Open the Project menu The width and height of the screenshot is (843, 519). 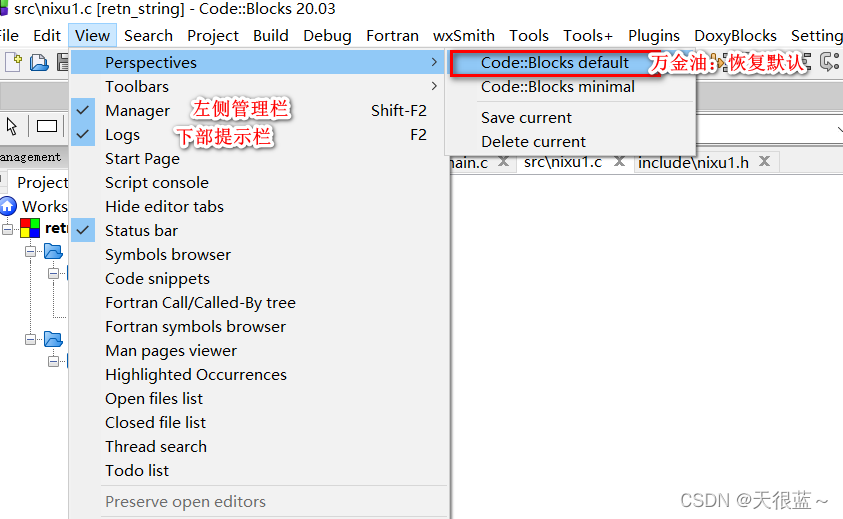[x=213, y=35]
